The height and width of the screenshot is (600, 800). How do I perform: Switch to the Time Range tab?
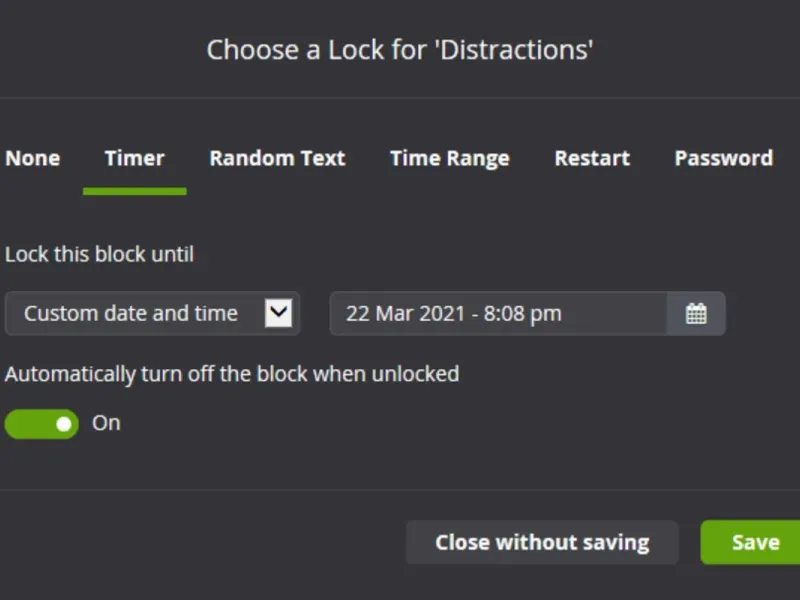pos(449,158)
